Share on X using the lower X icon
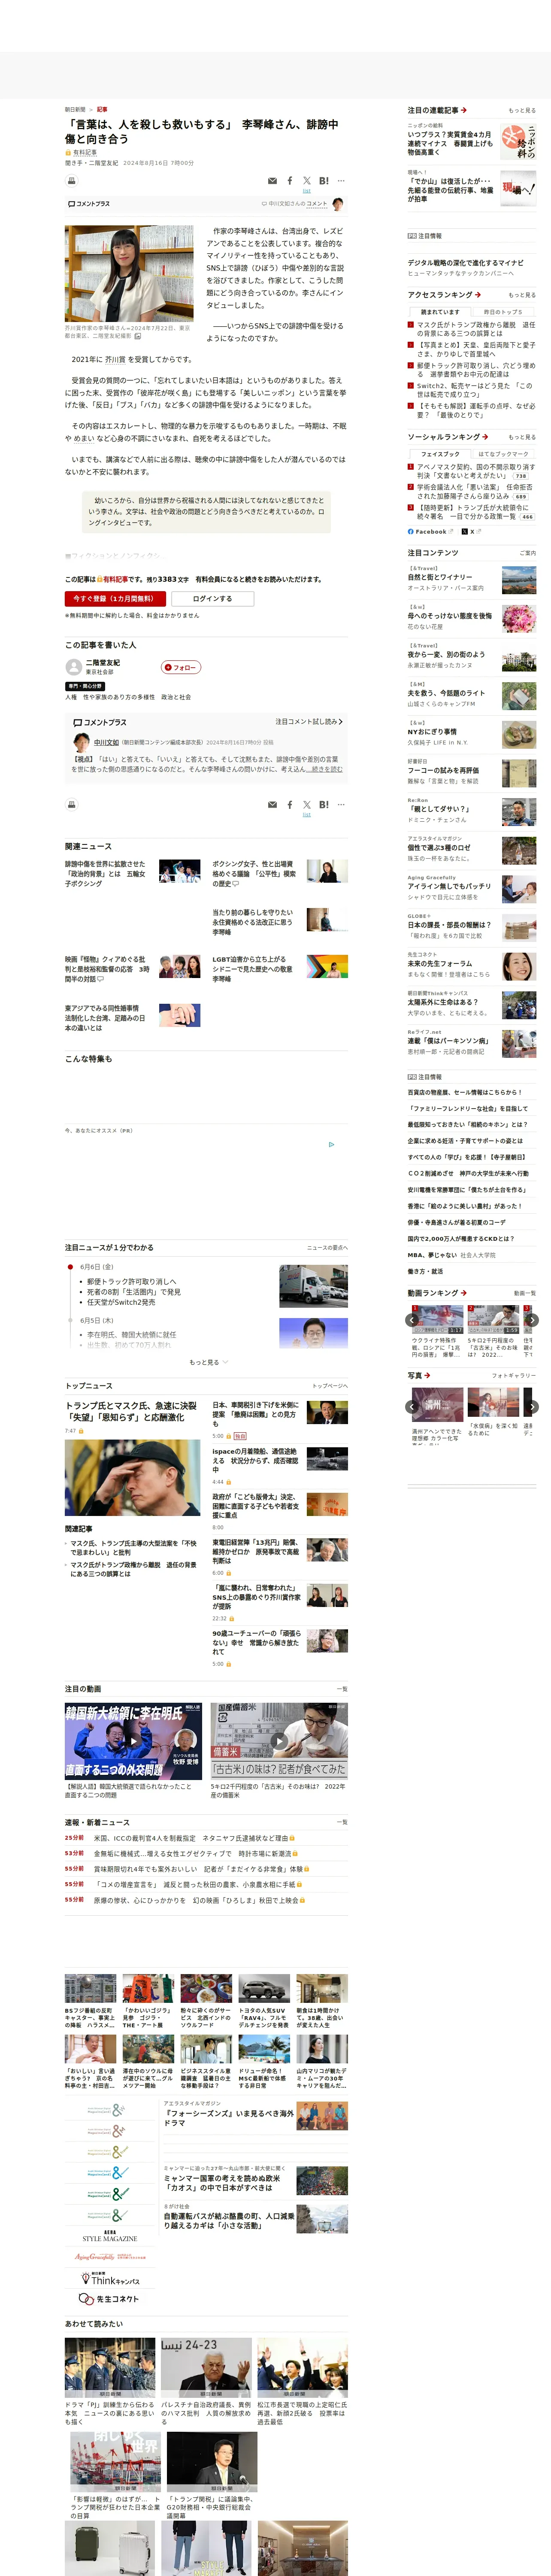This screenshot has height=2576, width=551. click(307, 804)
